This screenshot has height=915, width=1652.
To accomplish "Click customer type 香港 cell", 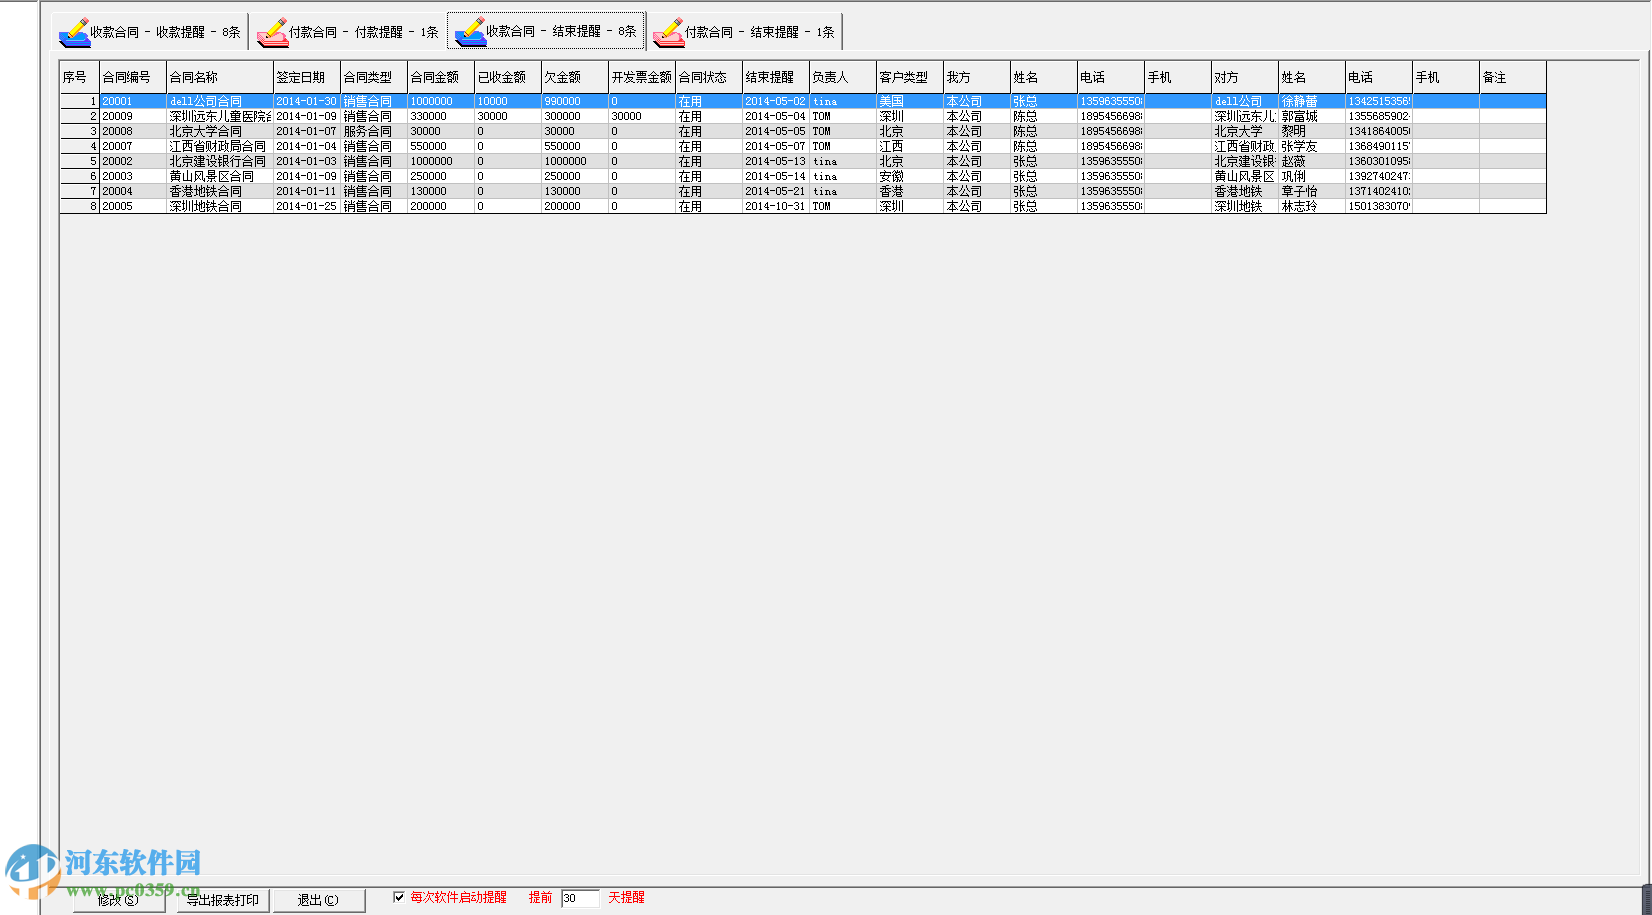I will (910, 191).
